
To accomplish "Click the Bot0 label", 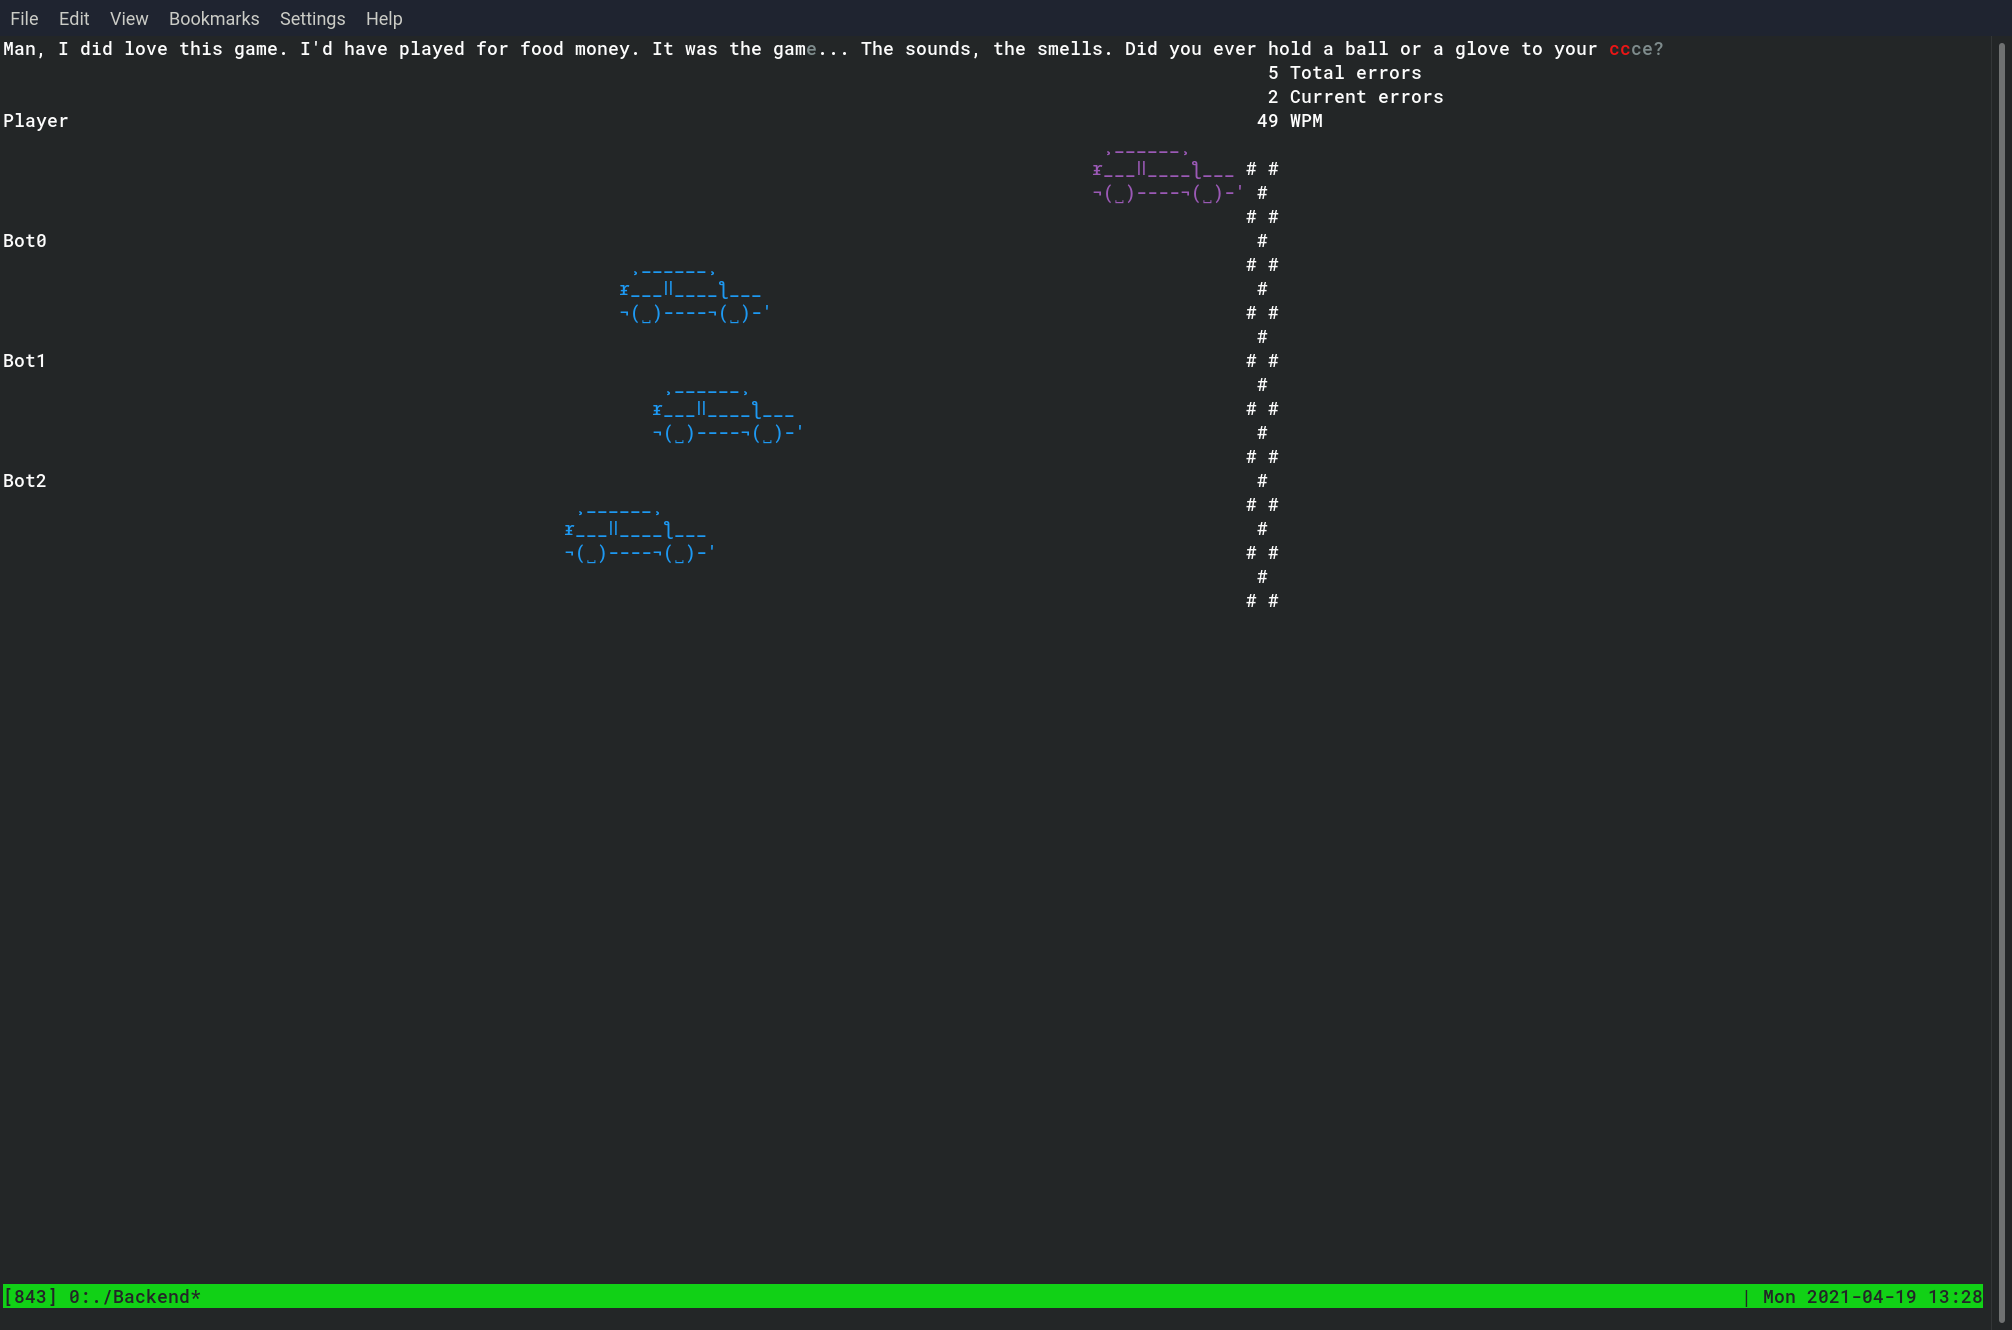I will [x=25, y=241].
